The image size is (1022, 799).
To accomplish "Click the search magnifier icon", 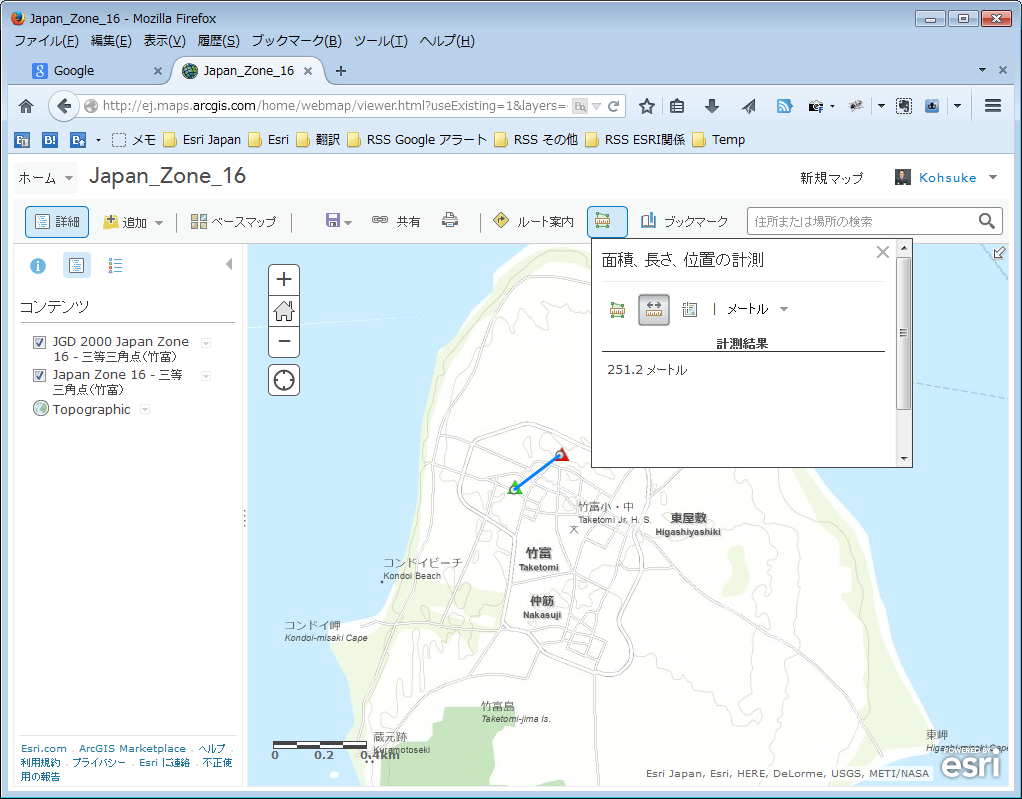I will 987,222.
